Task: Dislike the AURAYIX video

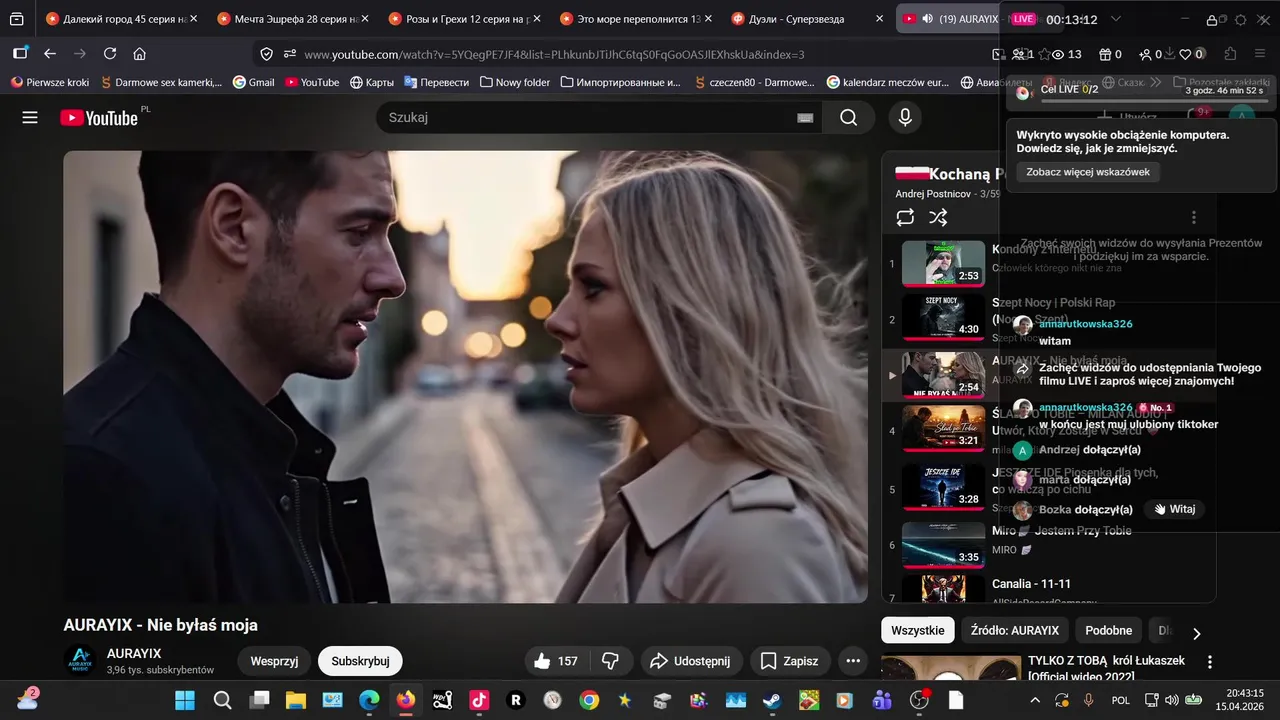Action: click(x=610, y=661)
